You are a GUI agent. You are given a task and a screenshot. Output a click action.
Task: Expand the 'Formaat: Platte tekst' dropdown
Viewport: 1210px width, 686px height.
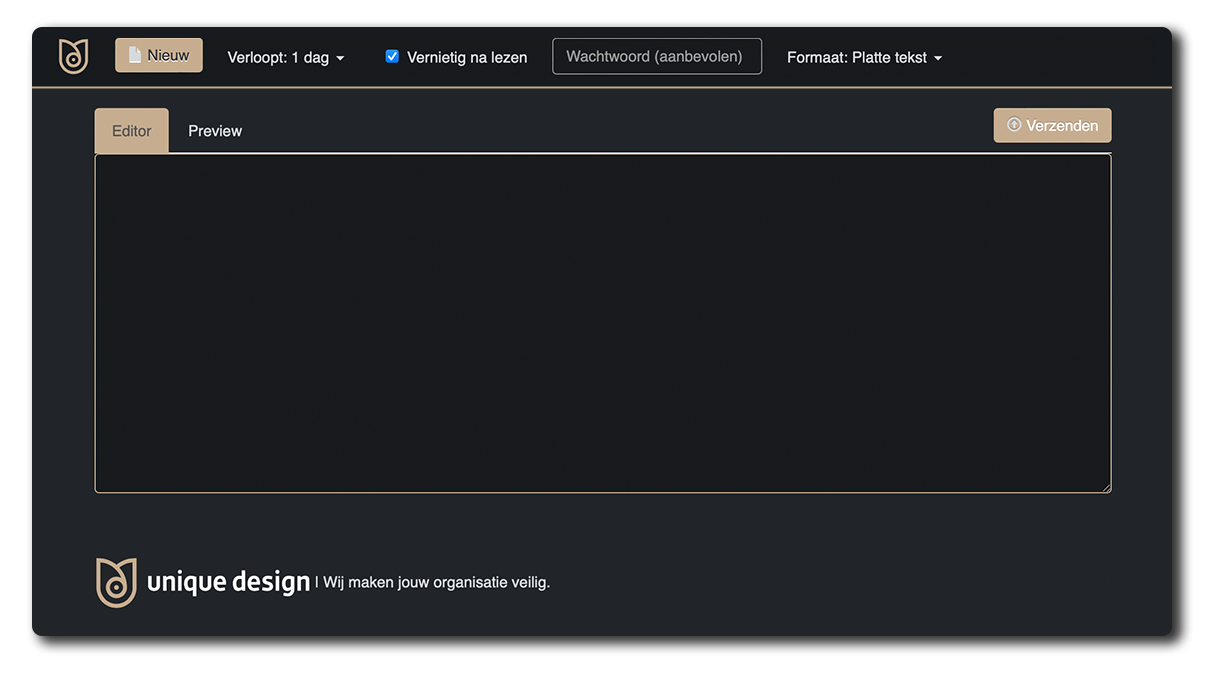click(864, 58)
